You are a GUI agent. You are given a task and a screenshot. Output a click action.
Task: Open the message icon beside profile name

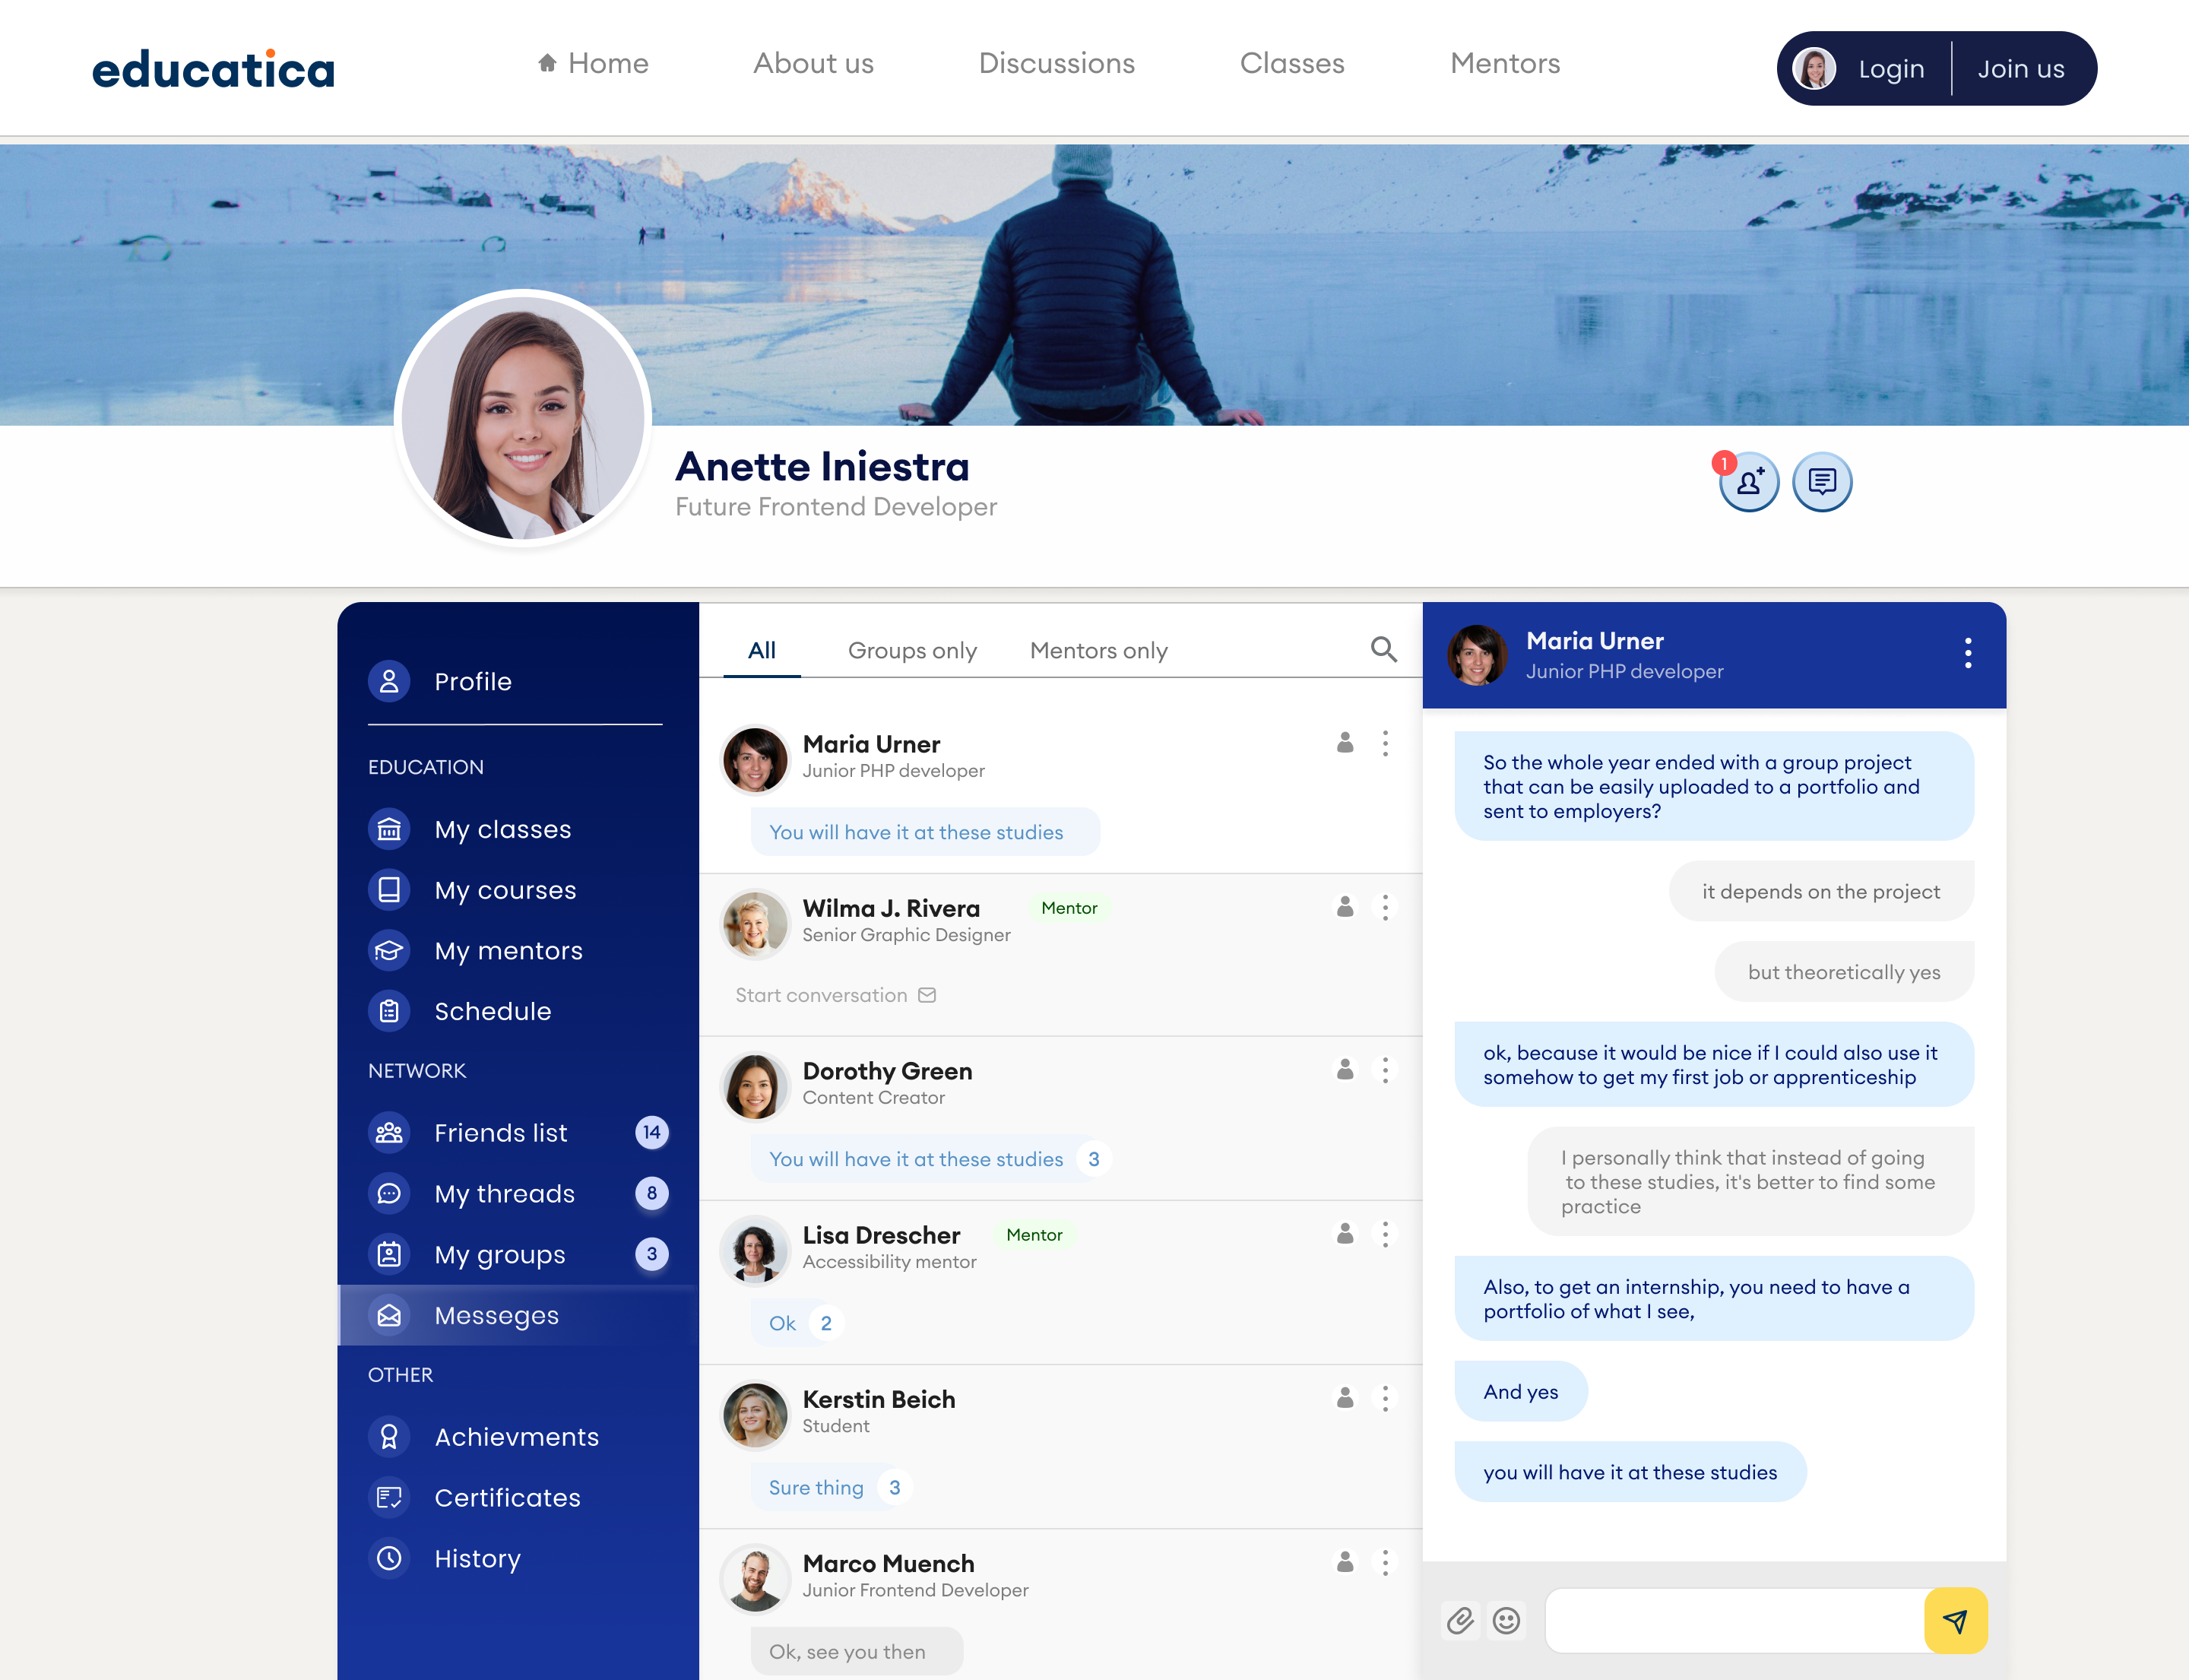(1821, 483)
